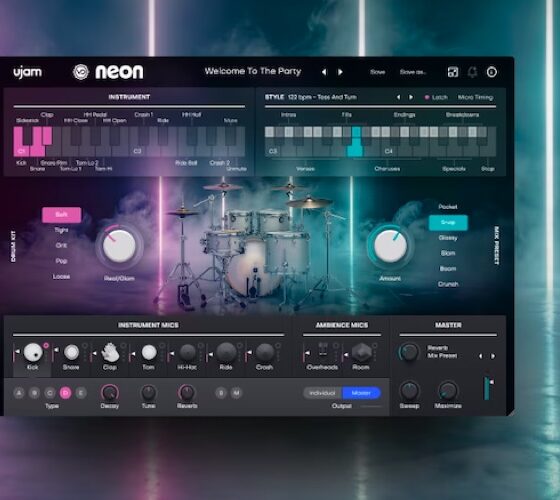
Task: Open the notifications bell icon
Action: pyautogui.click(x=472, y=72)
